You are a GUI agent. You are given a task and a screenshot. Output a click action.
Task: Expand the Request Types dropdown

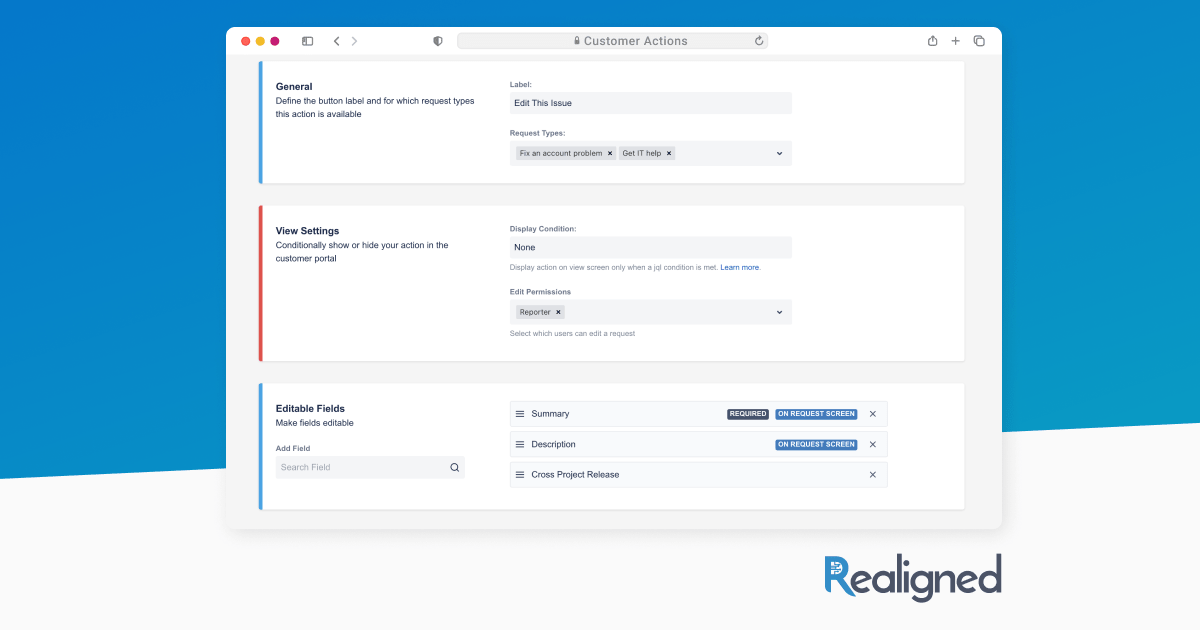tap(779, 152)
